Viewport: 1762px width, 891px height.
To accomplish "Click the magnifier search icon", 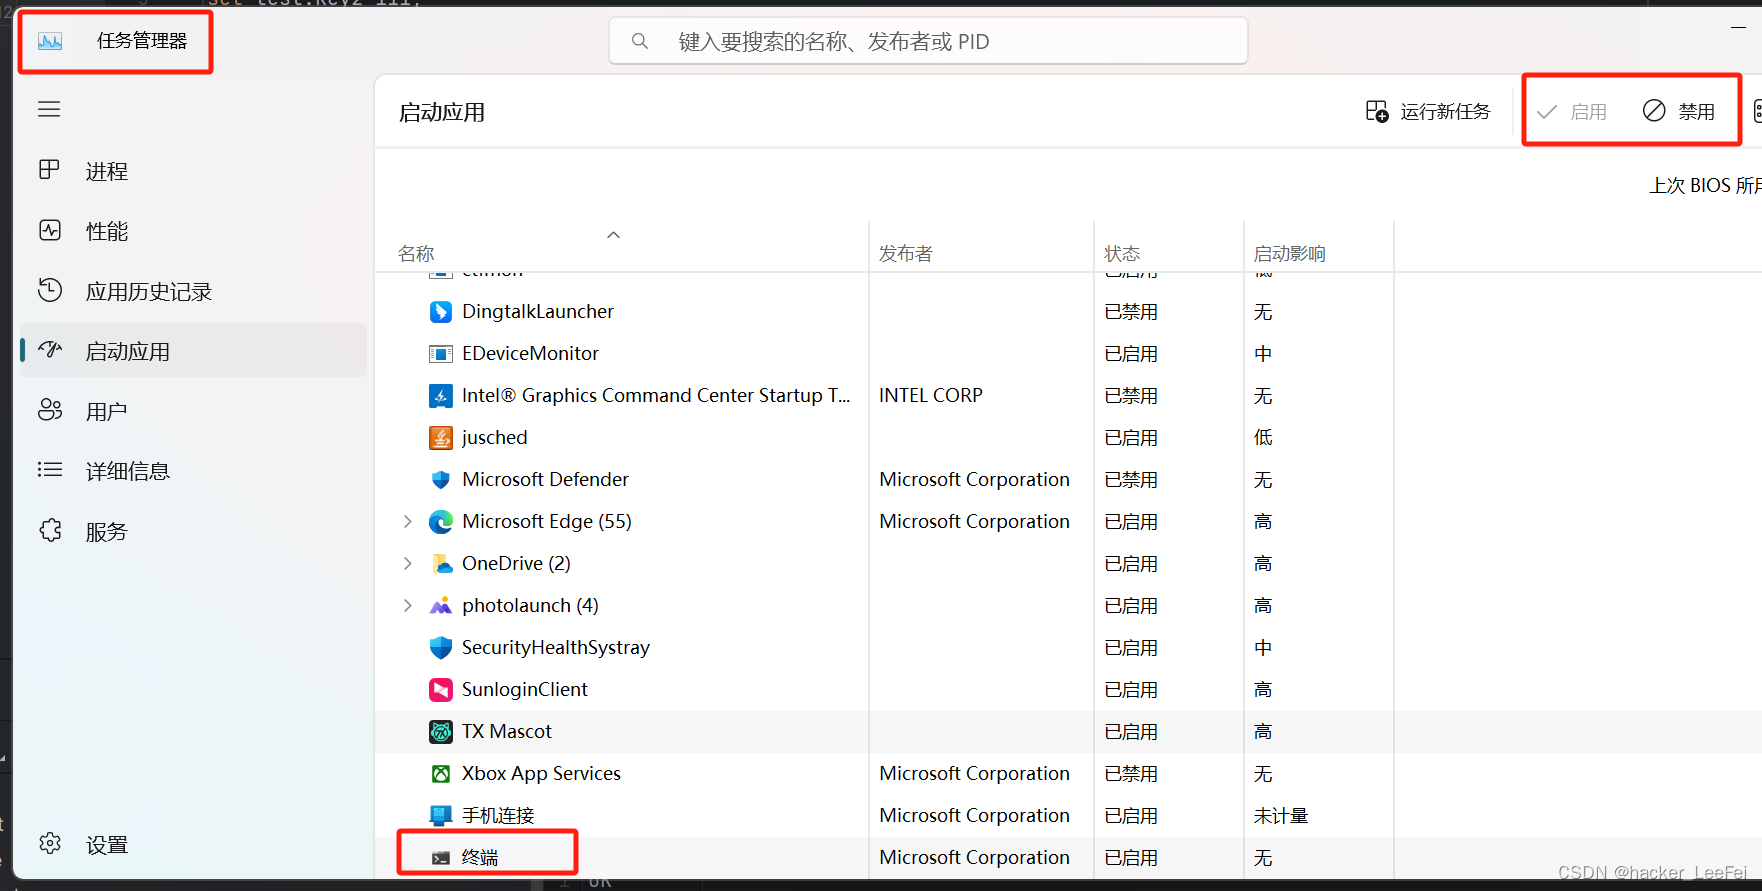I will click(640, 41).
